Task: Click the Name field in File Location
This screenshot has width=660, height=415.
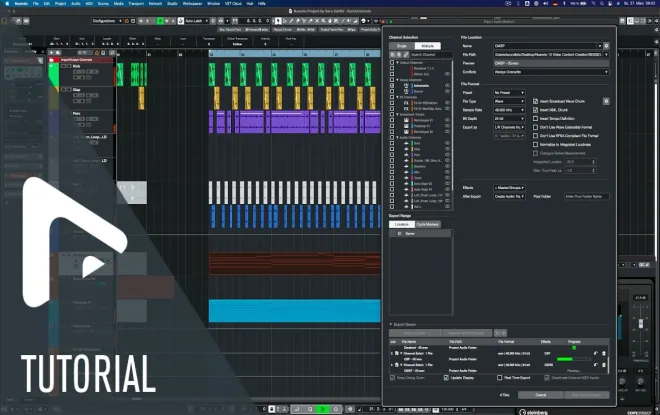Action: pos(548,46)
